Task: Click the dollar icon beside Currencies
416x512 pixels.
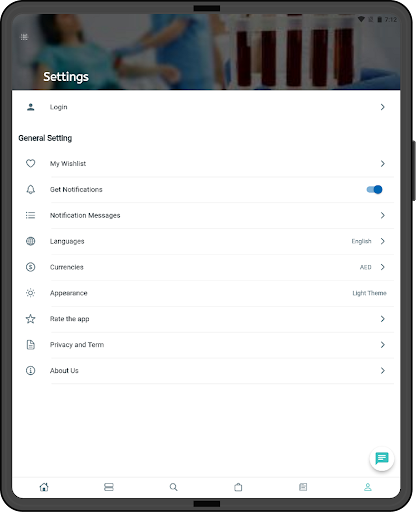Action: 30,267
